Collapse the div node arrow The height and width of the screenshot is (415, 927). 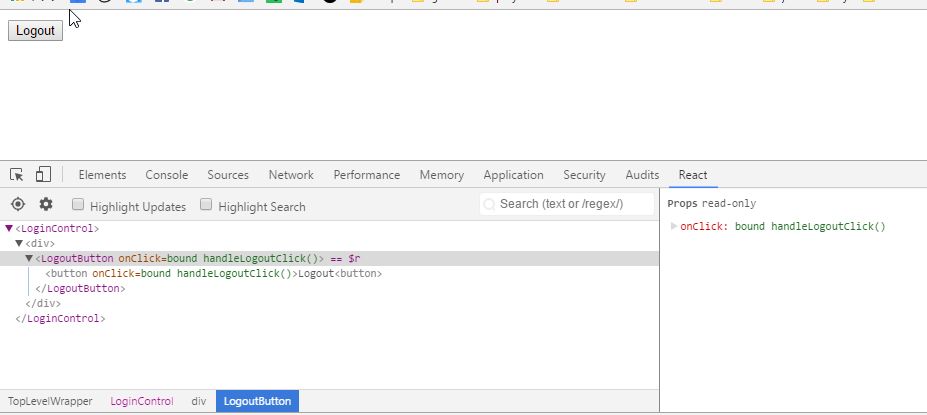(x=19, y=243)
